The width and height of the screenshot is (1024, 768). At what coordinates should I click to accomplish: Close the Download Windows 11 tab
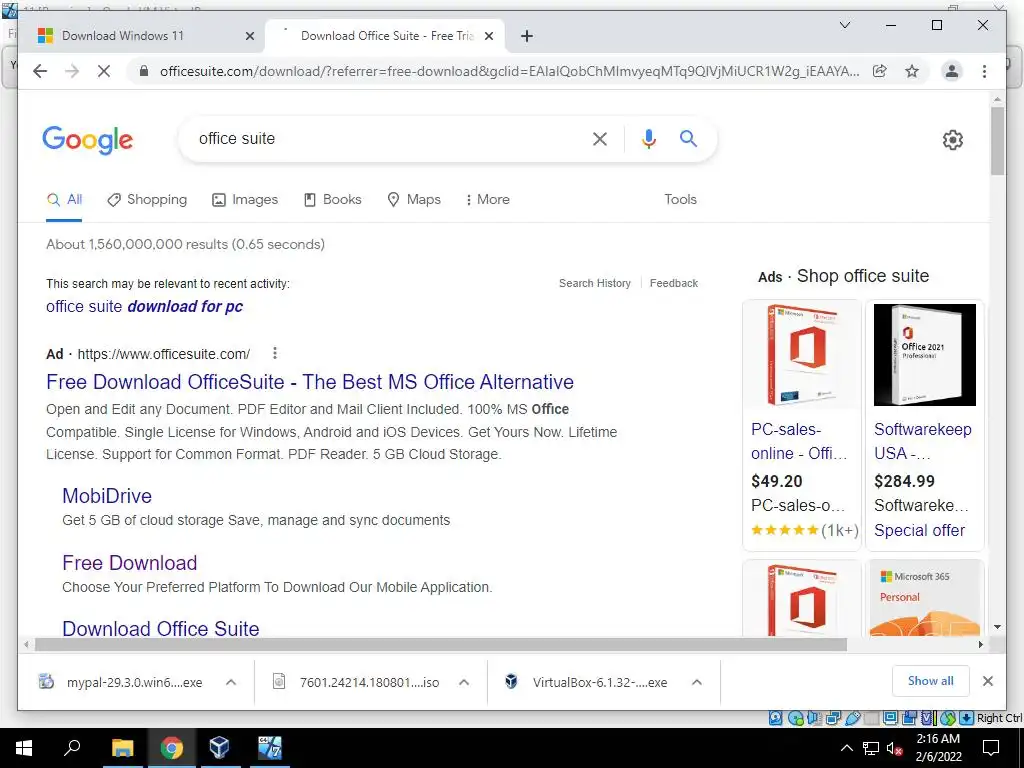(x=249, y=36)
